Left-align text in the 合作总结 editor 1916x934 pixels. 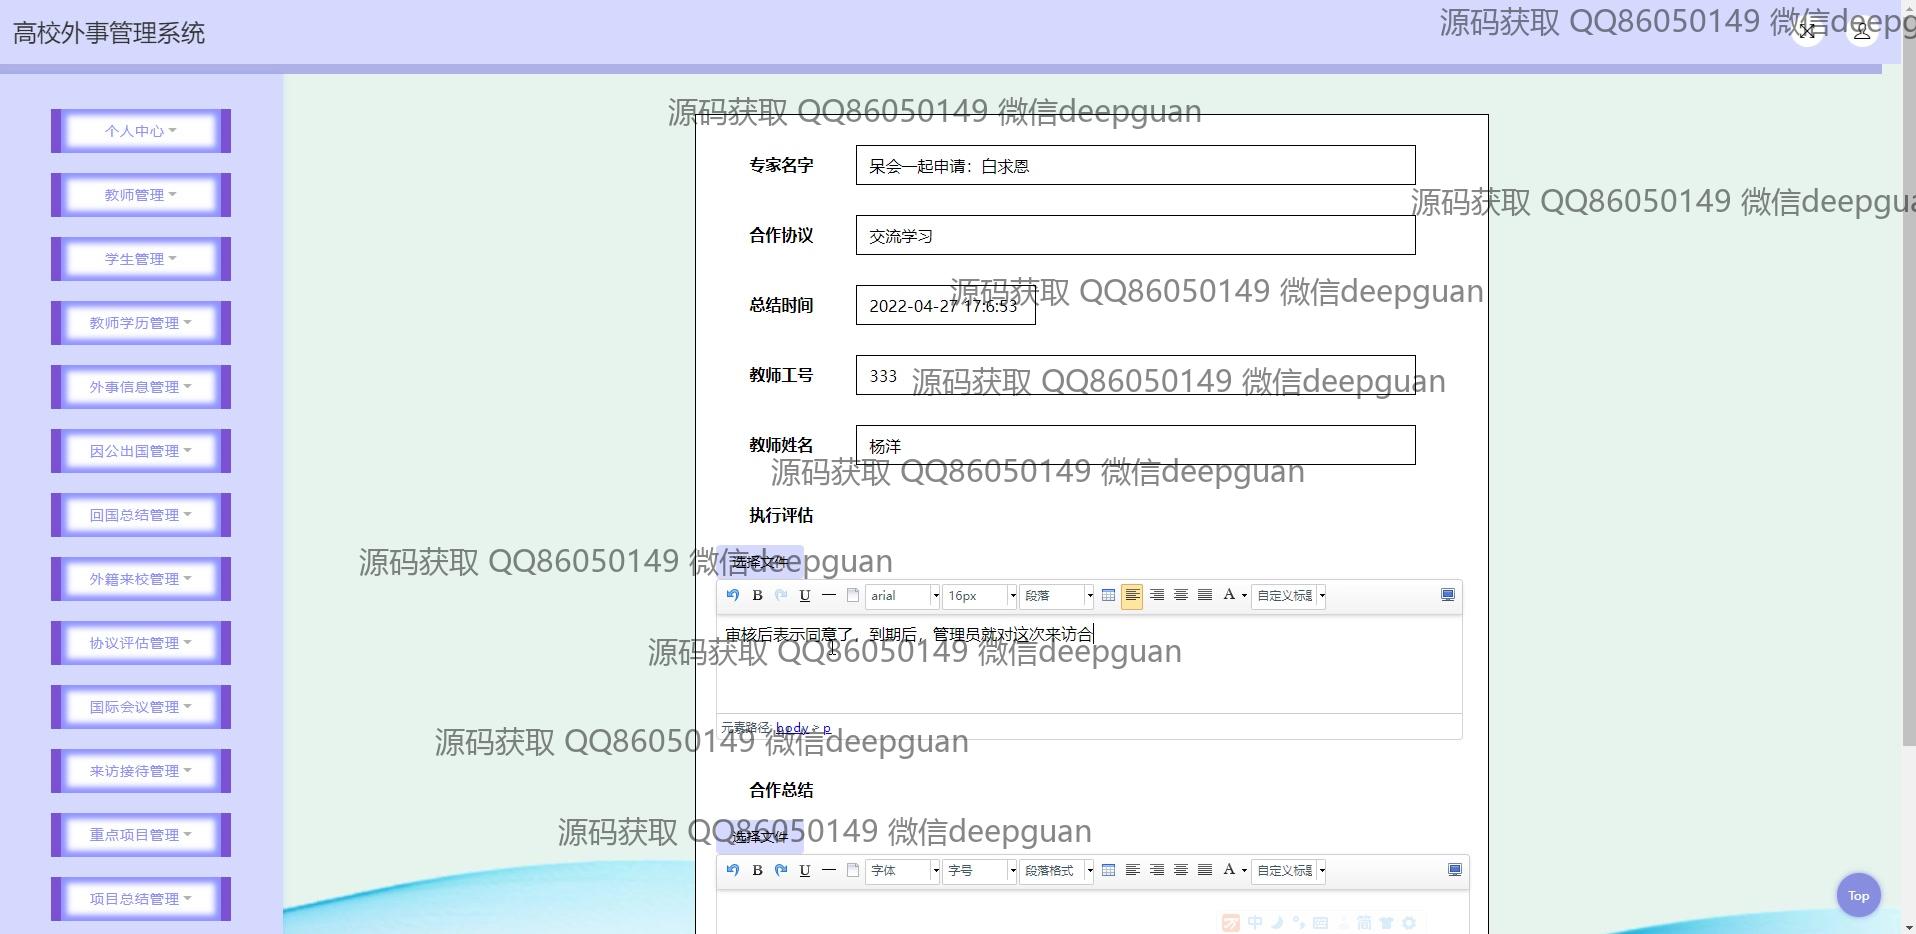1132,870
